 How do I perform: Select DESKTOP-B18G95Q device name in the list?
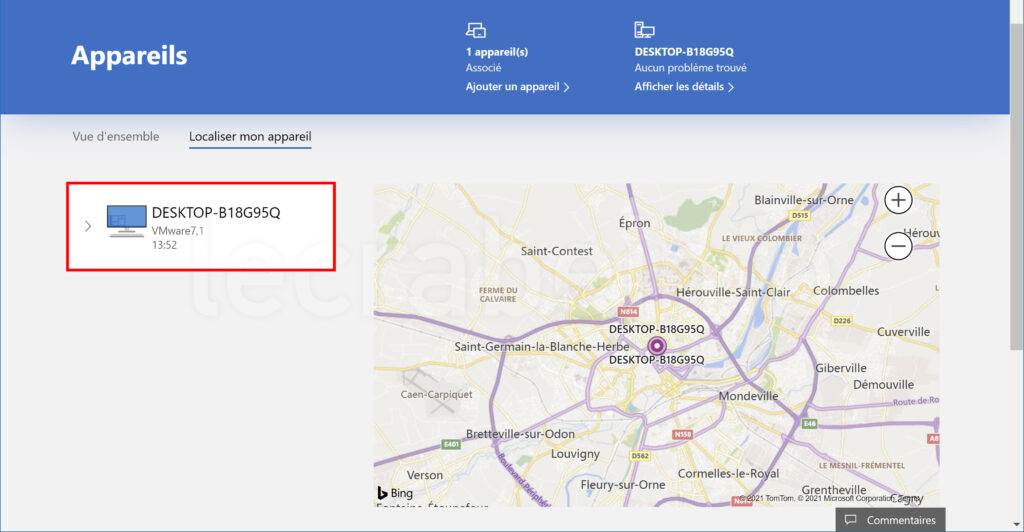tap(216, 213)
